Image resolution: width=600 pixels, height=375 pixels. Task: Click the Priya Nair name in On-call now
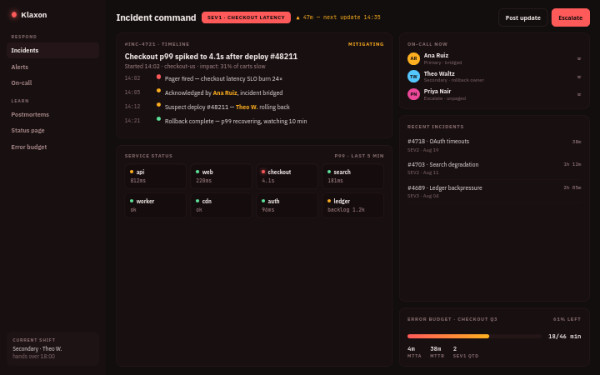[x=437, y=91]
